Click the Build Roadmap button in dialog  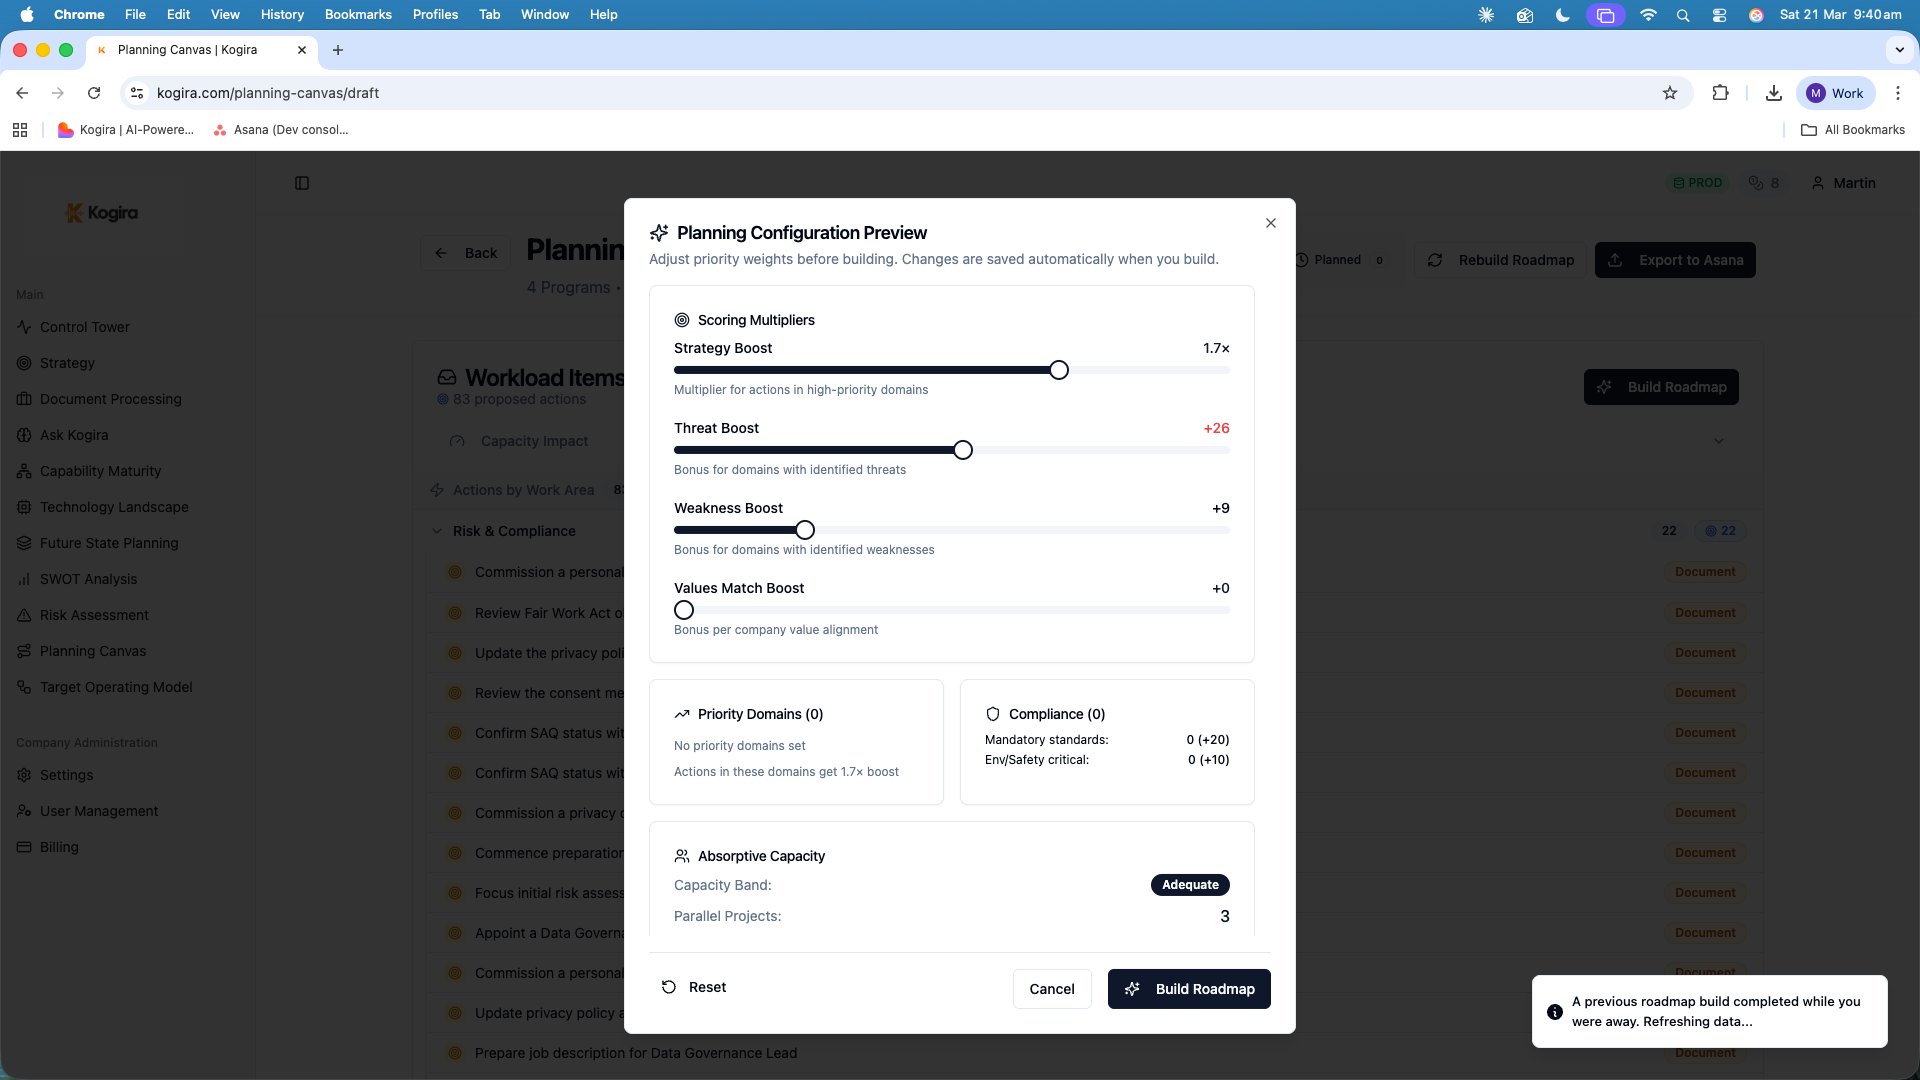click(x=1189, y=989)
